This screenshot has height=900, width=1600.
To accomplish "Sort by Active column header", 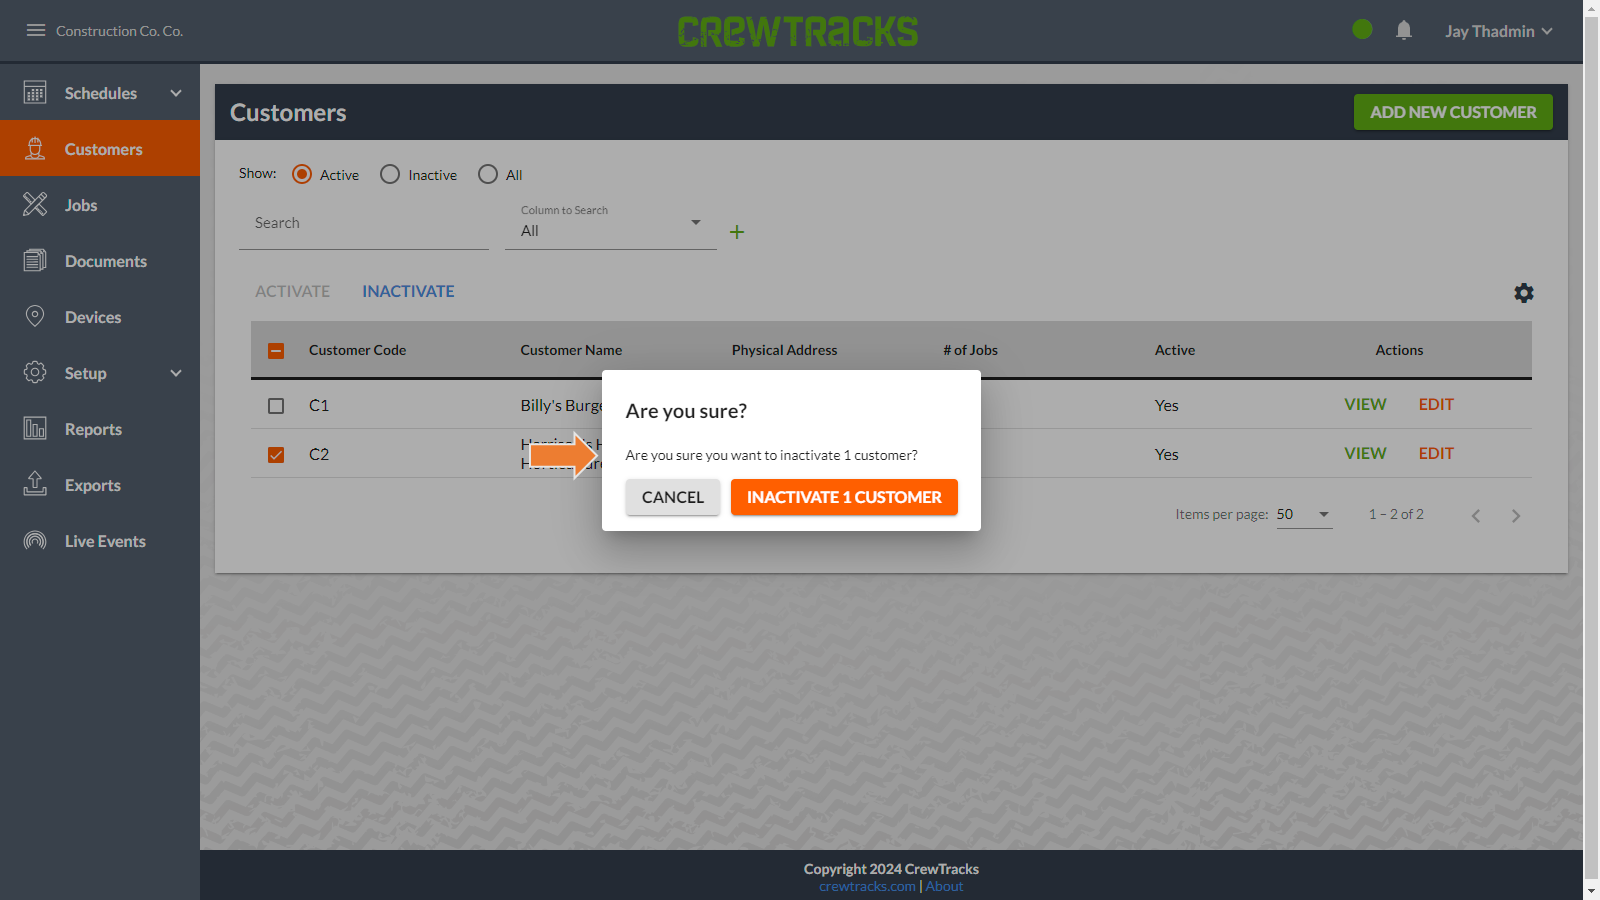I will (1175, 350).
